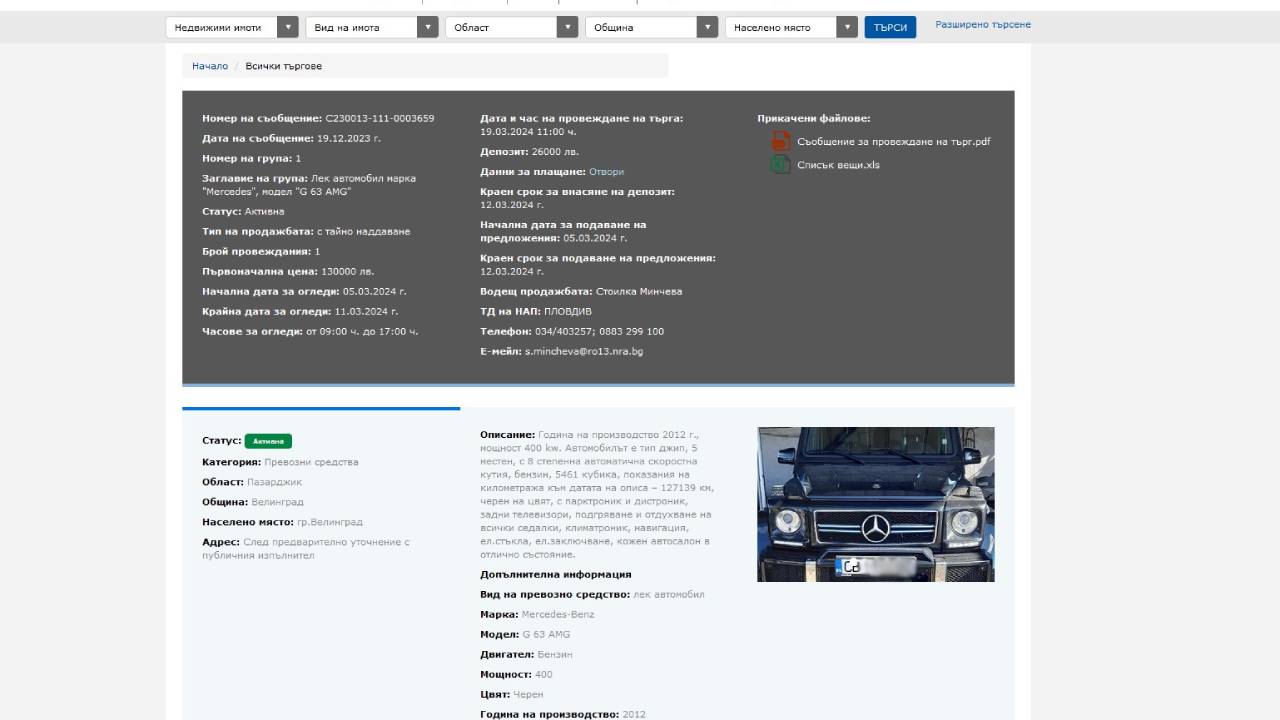Open the Недвижими имоти category dropdown
The width and height of the screenshot is (1280, 720).
point(225,27)
